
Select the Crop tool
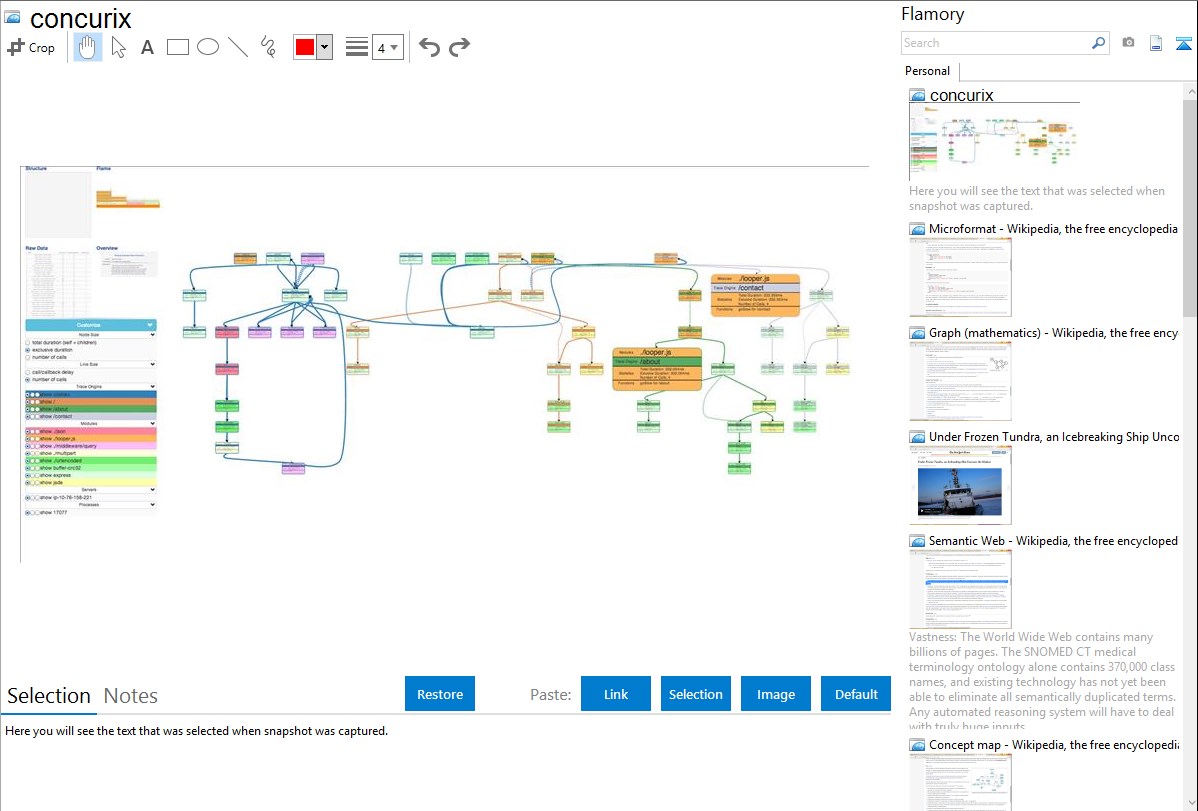(x=31, y=47)
